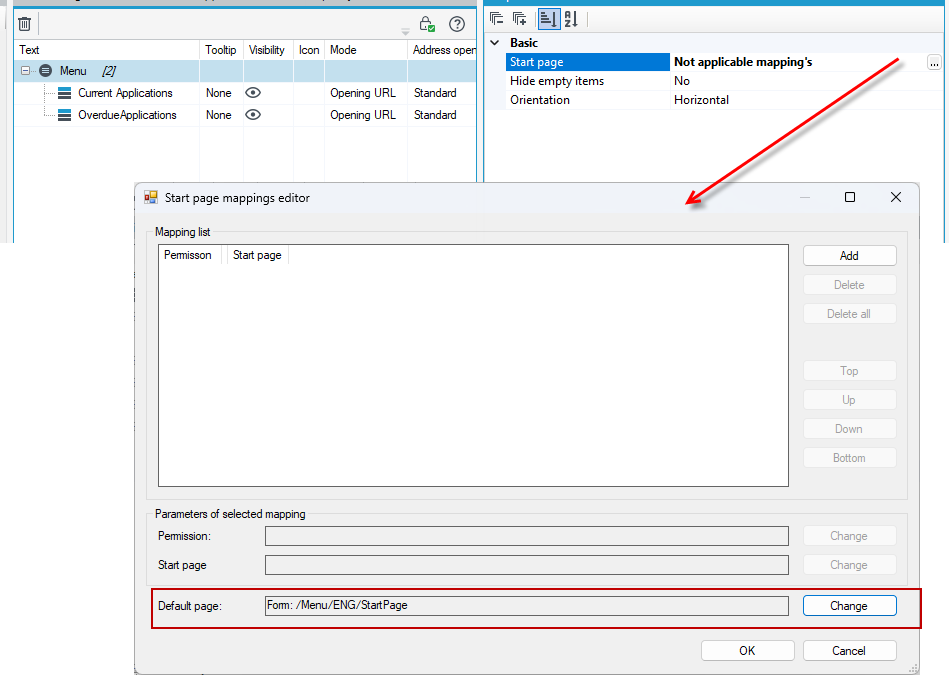Click the Visibility column header
Viewport: 949px width, 681px height.
click(267, 50)
